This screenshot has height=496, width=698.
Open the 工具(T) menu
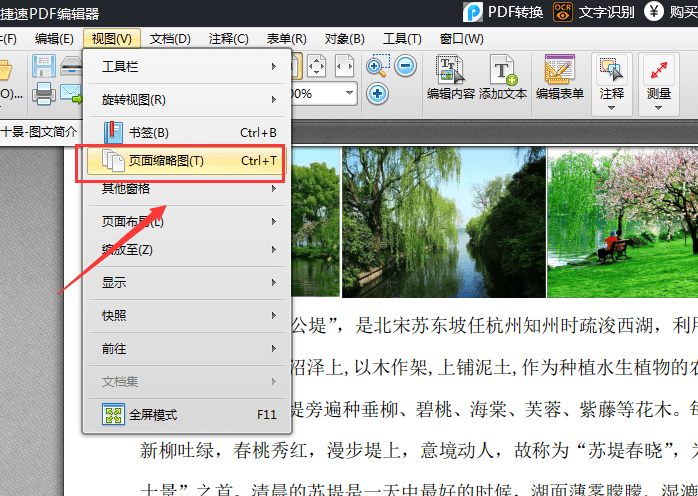tap(402, 39)
